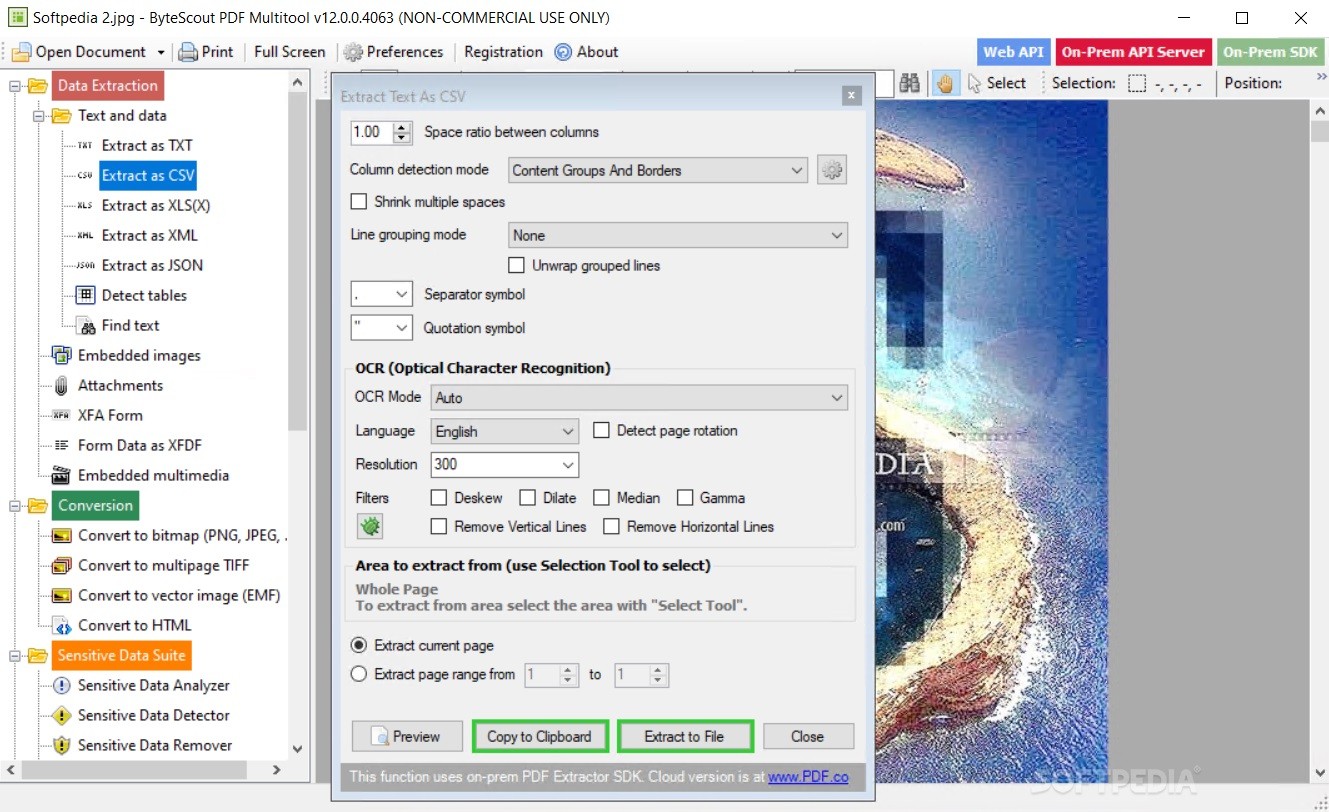Click the Attachments paperclip icon
The image size is (1329, 812).
tap(61, 385)
